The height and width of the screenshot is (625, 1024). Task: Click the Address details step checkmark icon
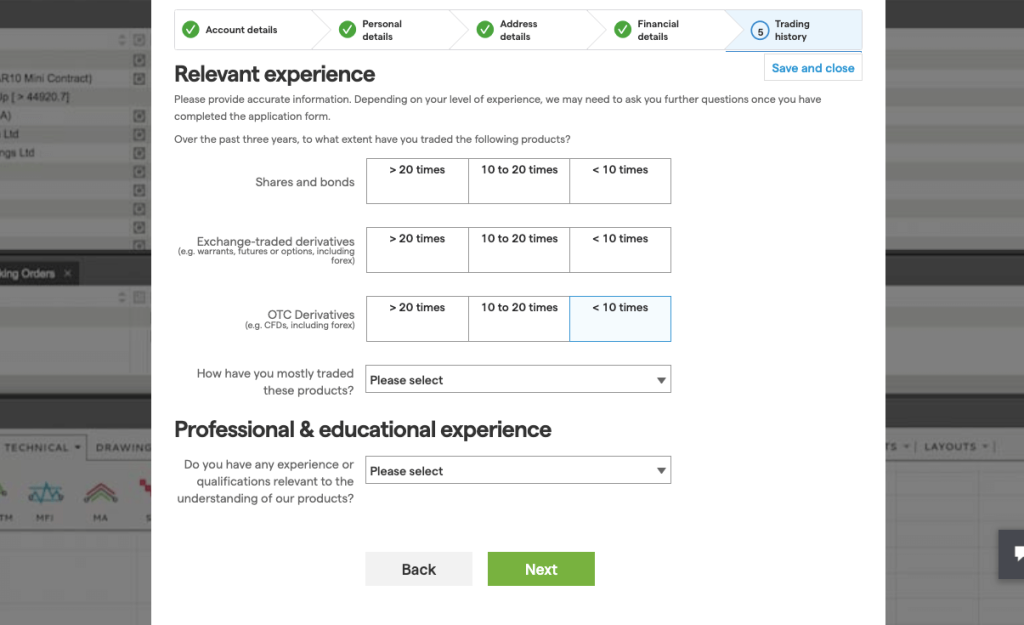(485, 30)
